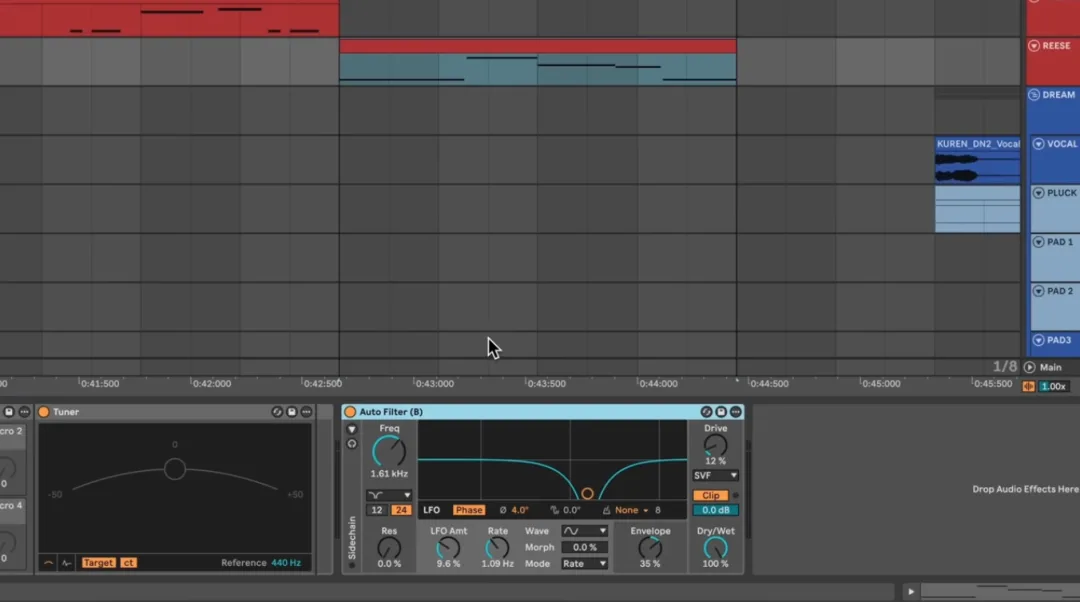The height and width of the screenshot is (602, 1080).
Task: Save the Tuner preset via disk icon
Action: [x=291, y=412]
